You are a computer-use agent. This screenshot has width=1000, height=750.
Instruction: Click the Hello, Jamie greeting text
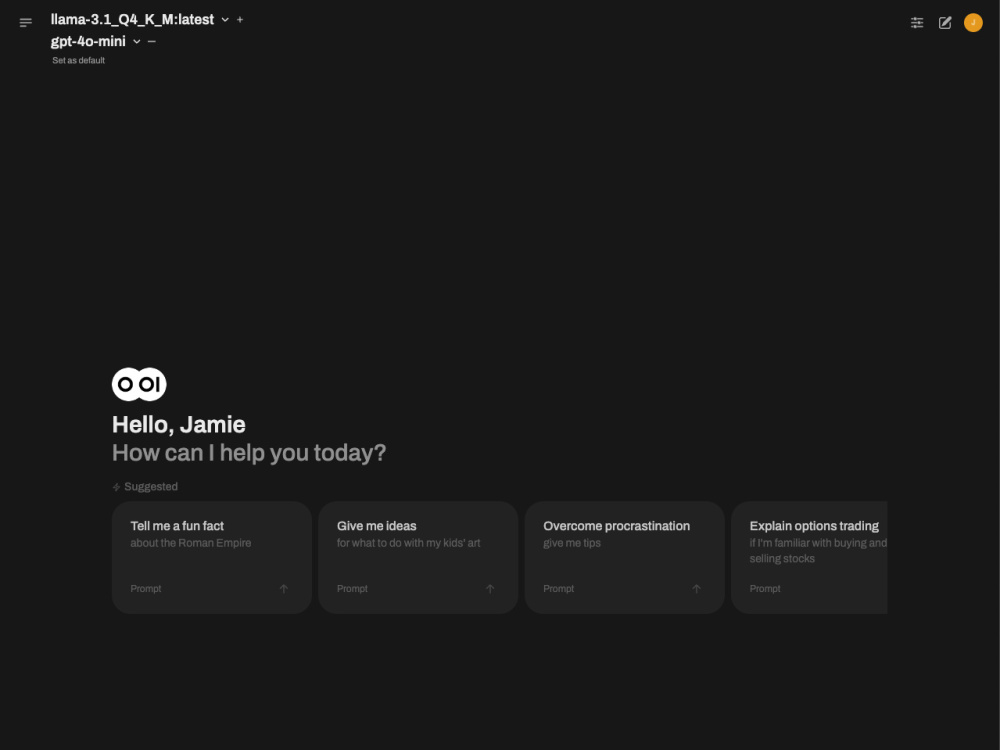click(x=179, y=425)
